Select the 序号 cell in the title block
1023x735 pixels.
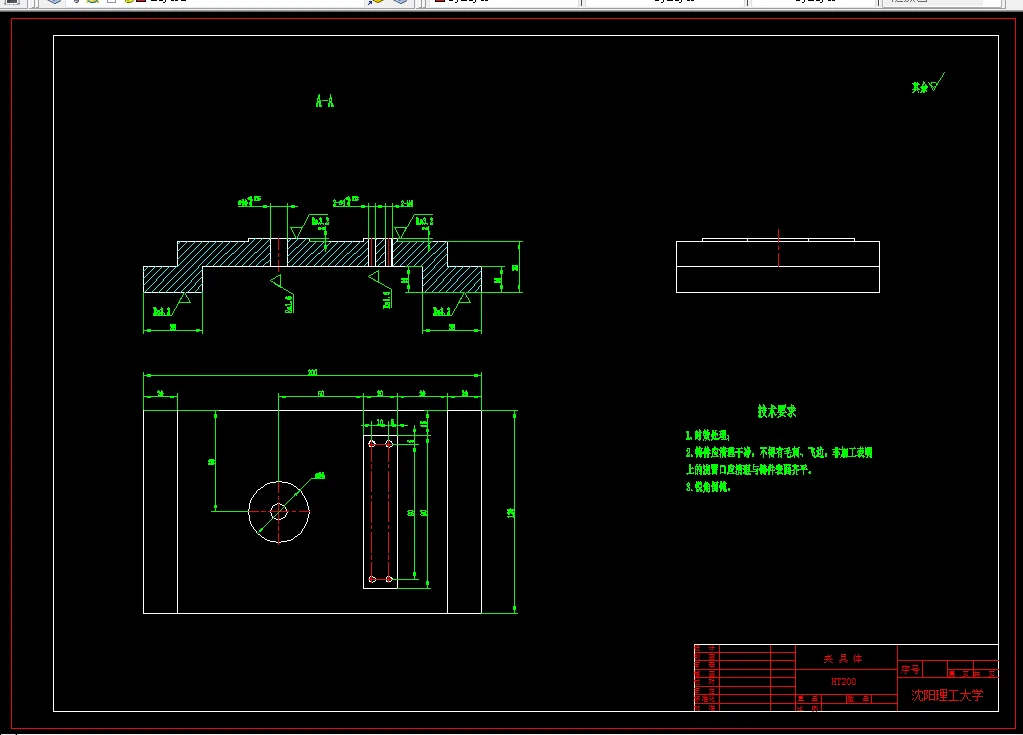910,670
